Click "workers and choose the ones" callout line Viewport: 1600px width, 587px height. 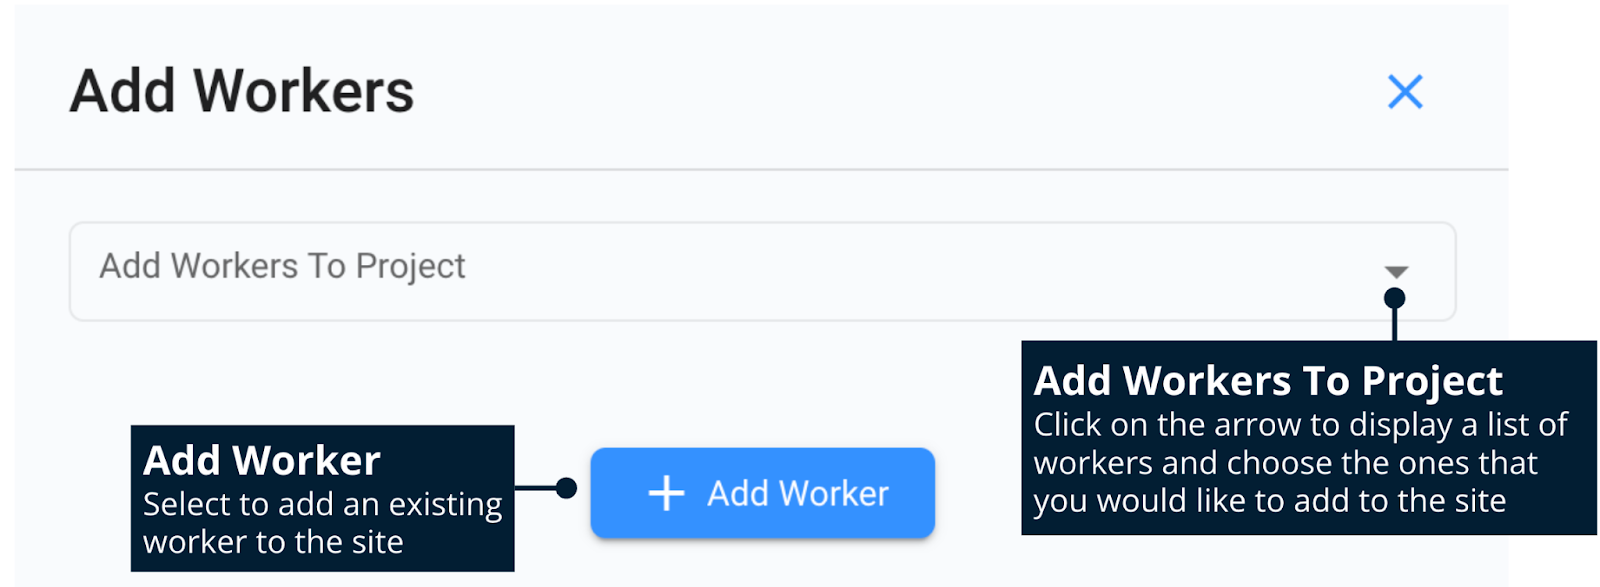tap(1285, 462)
